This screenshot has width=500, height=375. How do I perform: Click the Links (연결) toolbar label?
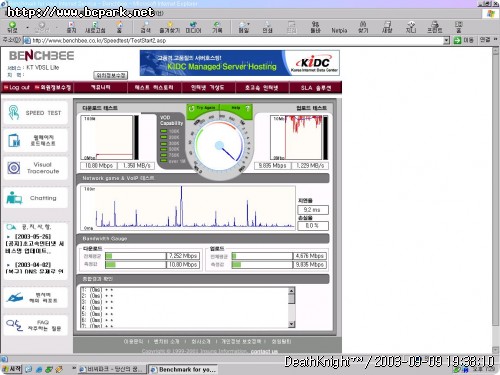pos(485,40)
